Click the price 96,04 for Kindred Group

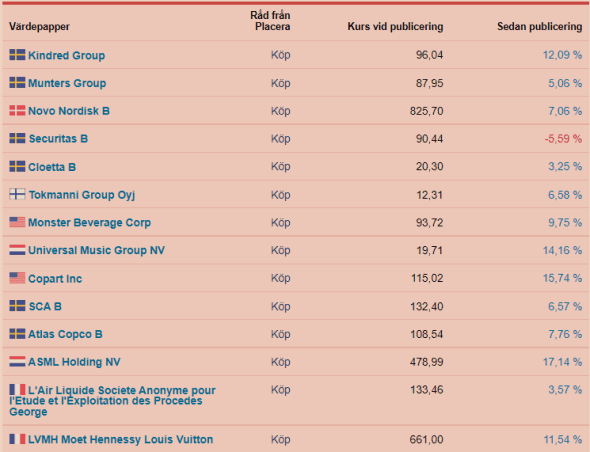tap(429, 55)
